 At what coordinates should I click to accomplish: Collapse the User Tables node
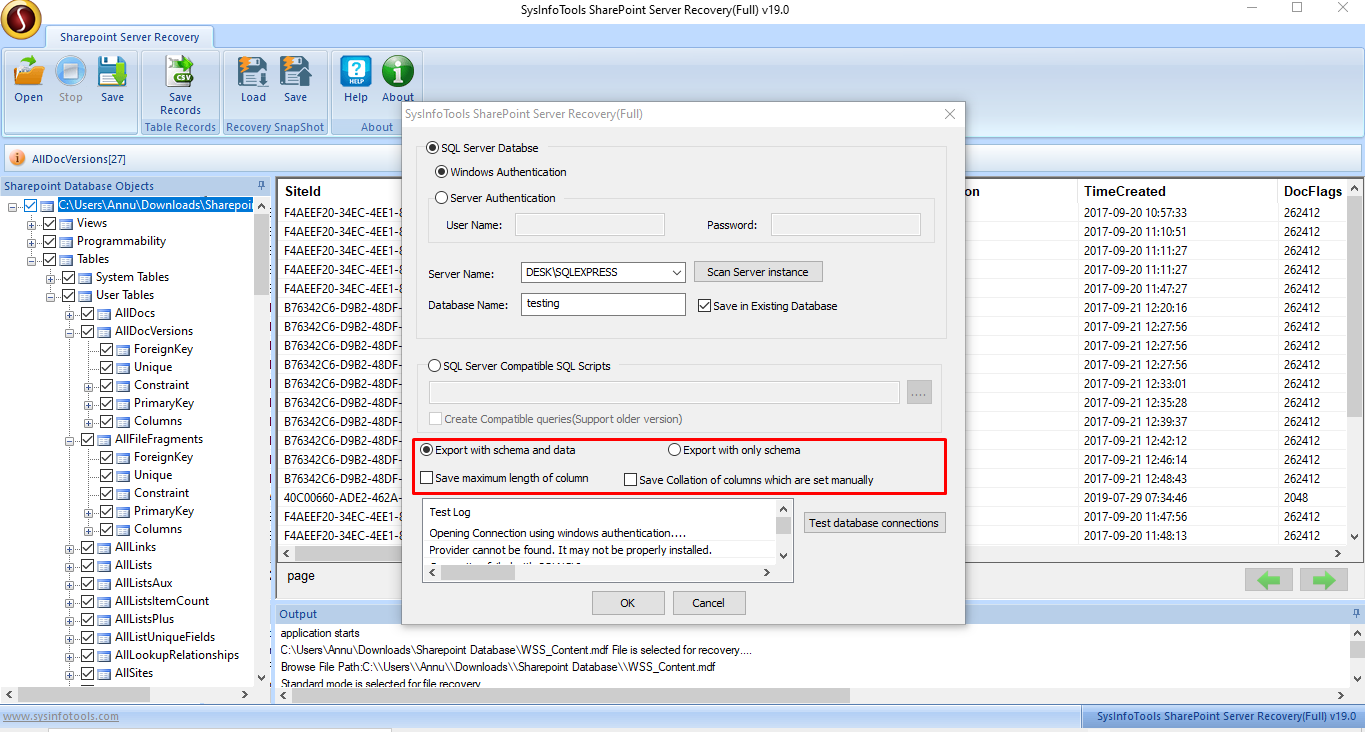pos(51,296)
